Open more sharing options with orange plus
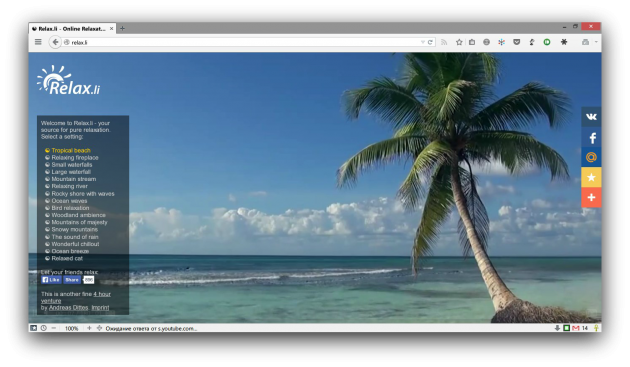 coord(591,197)
